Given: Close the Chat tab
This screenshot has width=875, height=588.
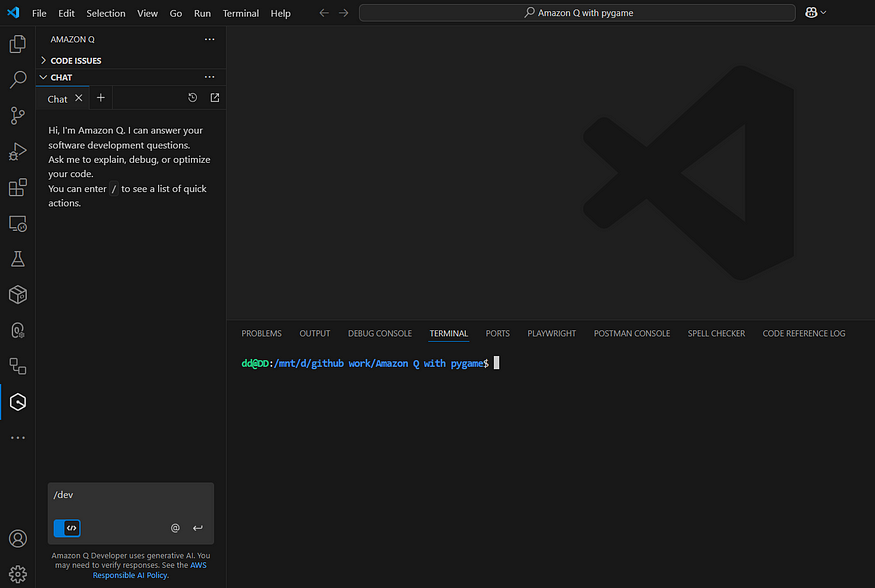Looking at the screenshot, I should [79, 98].
